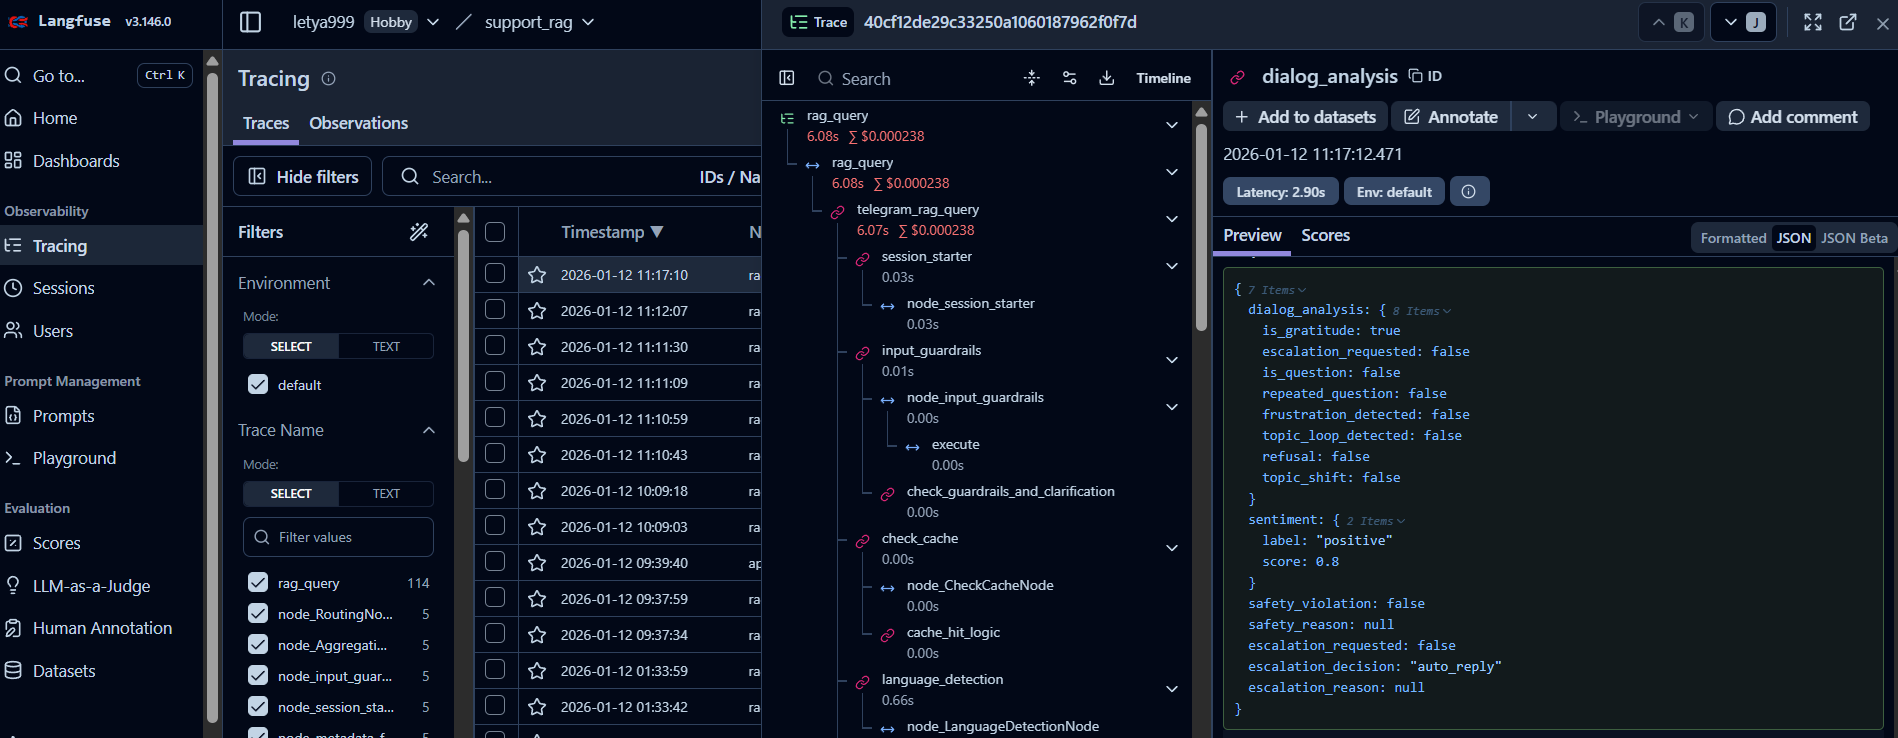
Task: Uncheck the node_RoutingNo... filter
Action: [x=258, y=613]
